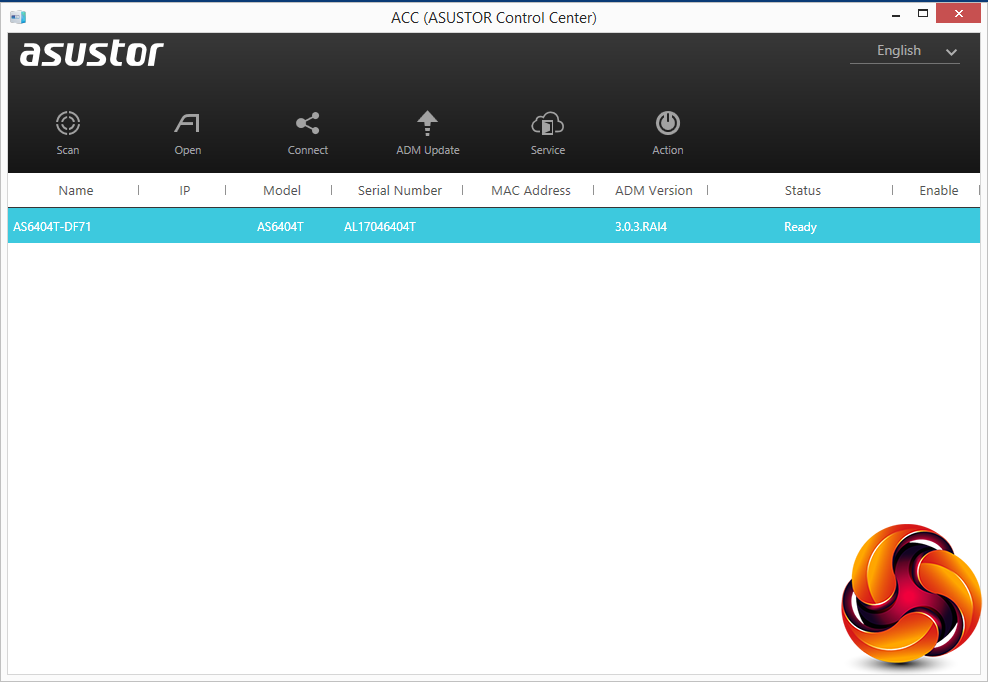The height and width of the screenshot is (682, 988).
Task: Sort by the IP column header
Action: [185, 190]
